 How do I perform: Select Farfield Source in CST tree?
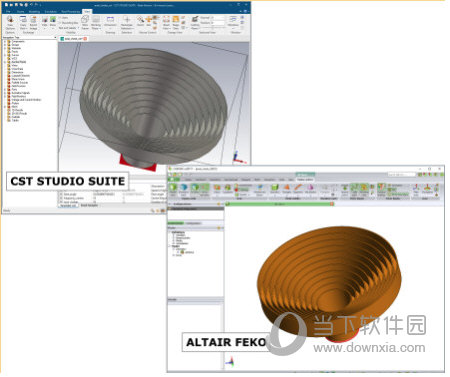(x=20, y=83)
